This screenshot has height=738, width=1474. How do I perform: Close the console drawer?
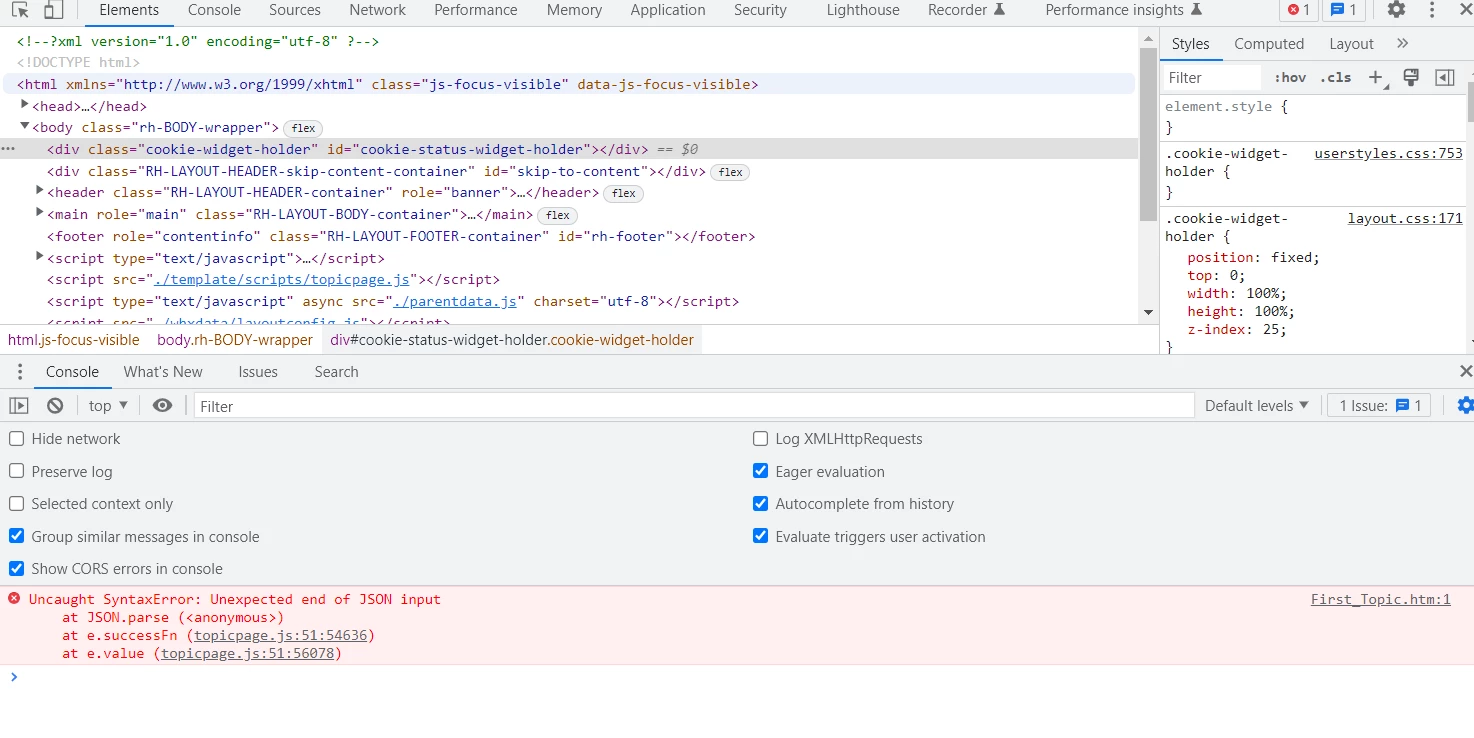1465,371
